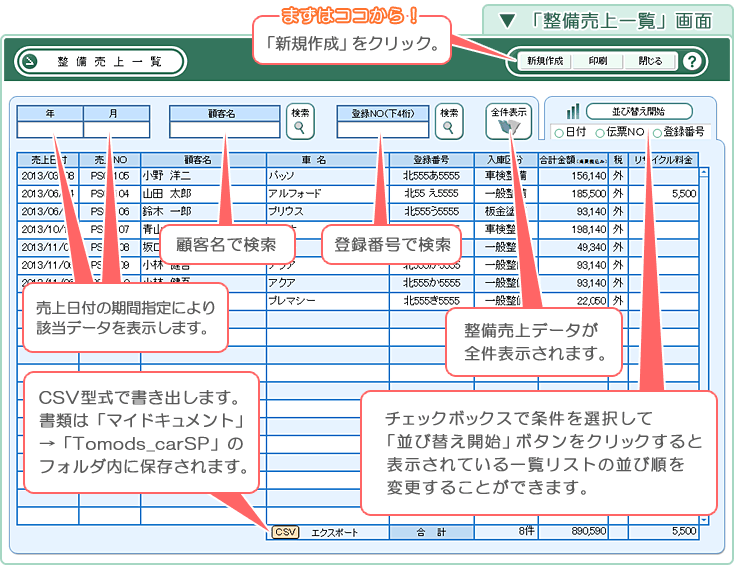Click car name プレマシー cell

point(328,301)
